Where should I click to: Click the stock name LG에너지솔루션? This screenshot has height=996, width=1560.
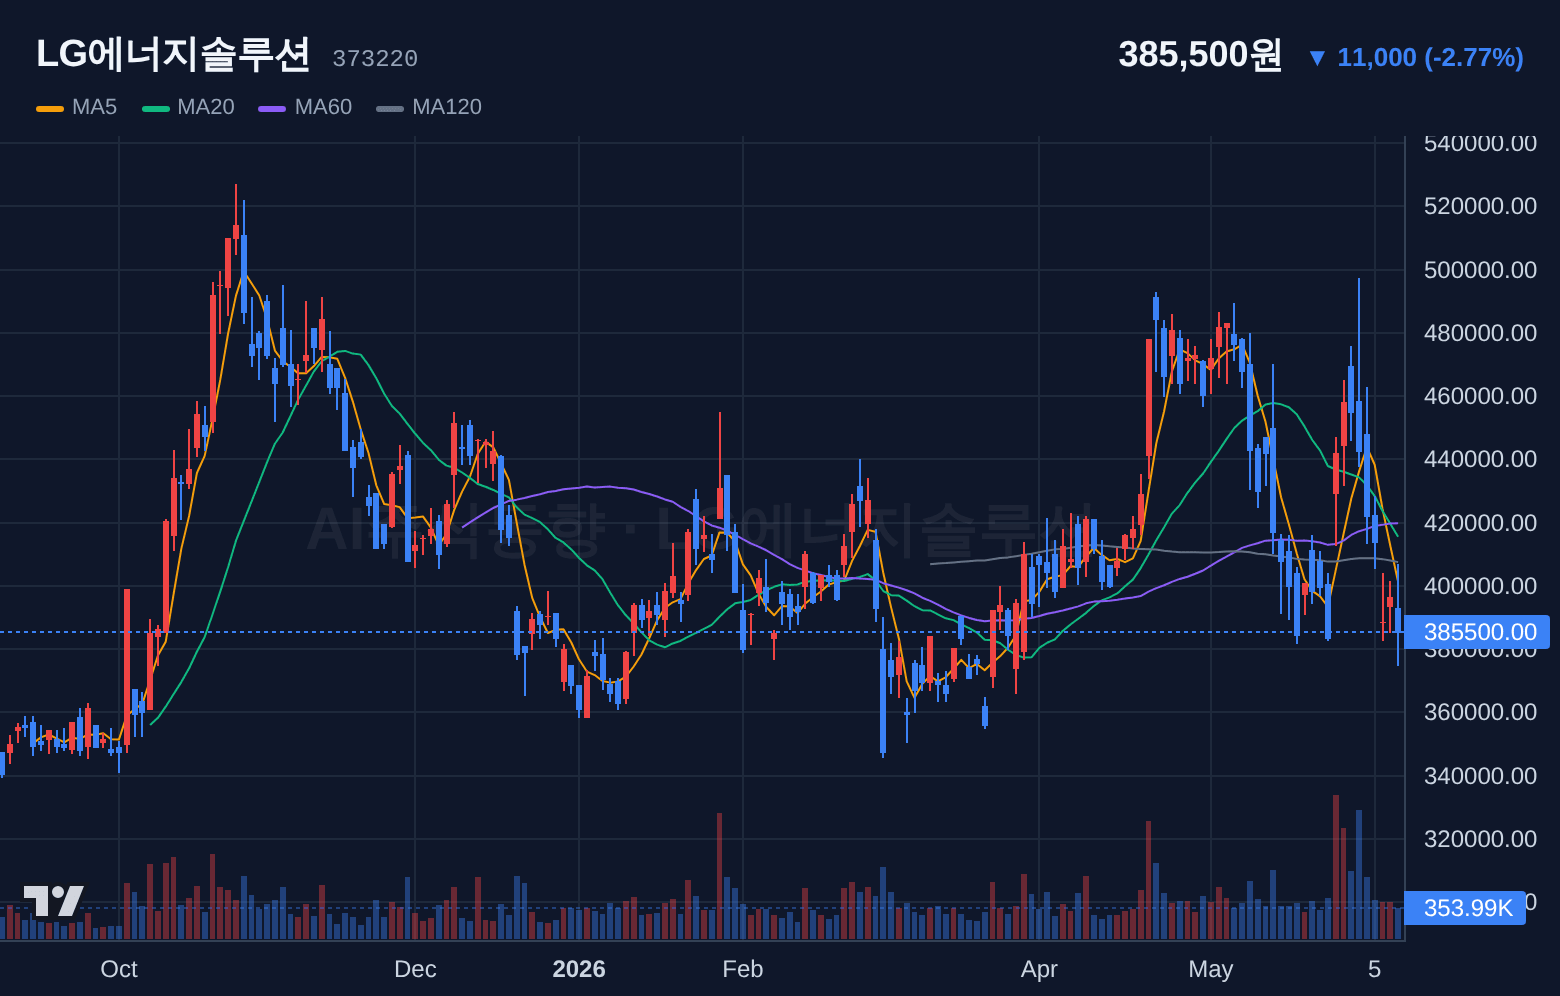pyautogui.click(x=173, y=54)
